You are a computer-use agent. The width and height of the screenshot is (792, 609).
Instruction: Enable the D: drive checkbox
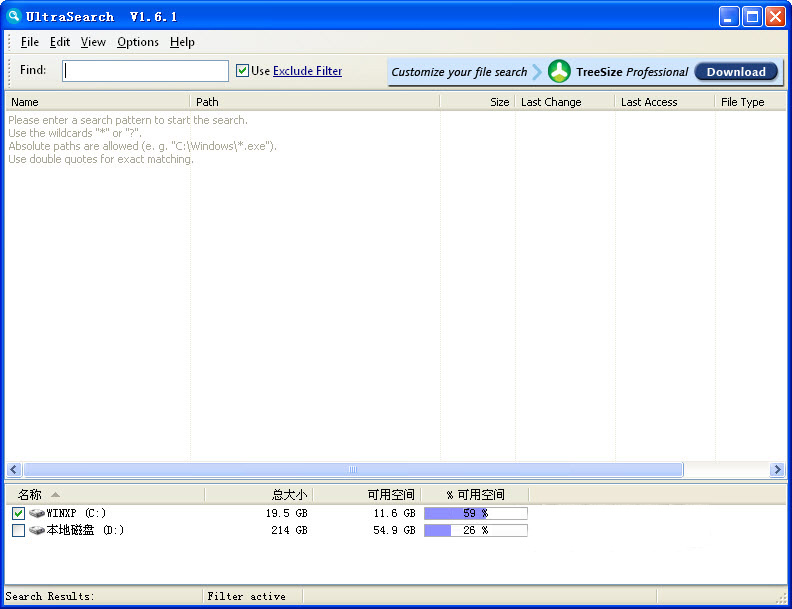[x=18, y=530]
